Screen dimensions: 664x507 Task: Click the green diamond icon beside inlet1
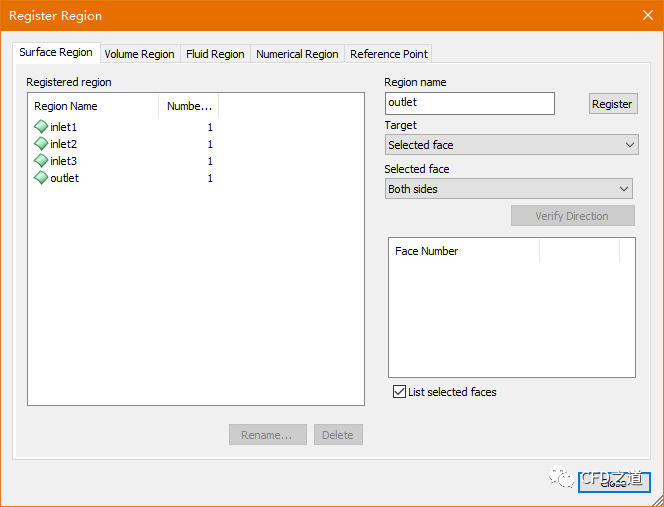point(41,127)
